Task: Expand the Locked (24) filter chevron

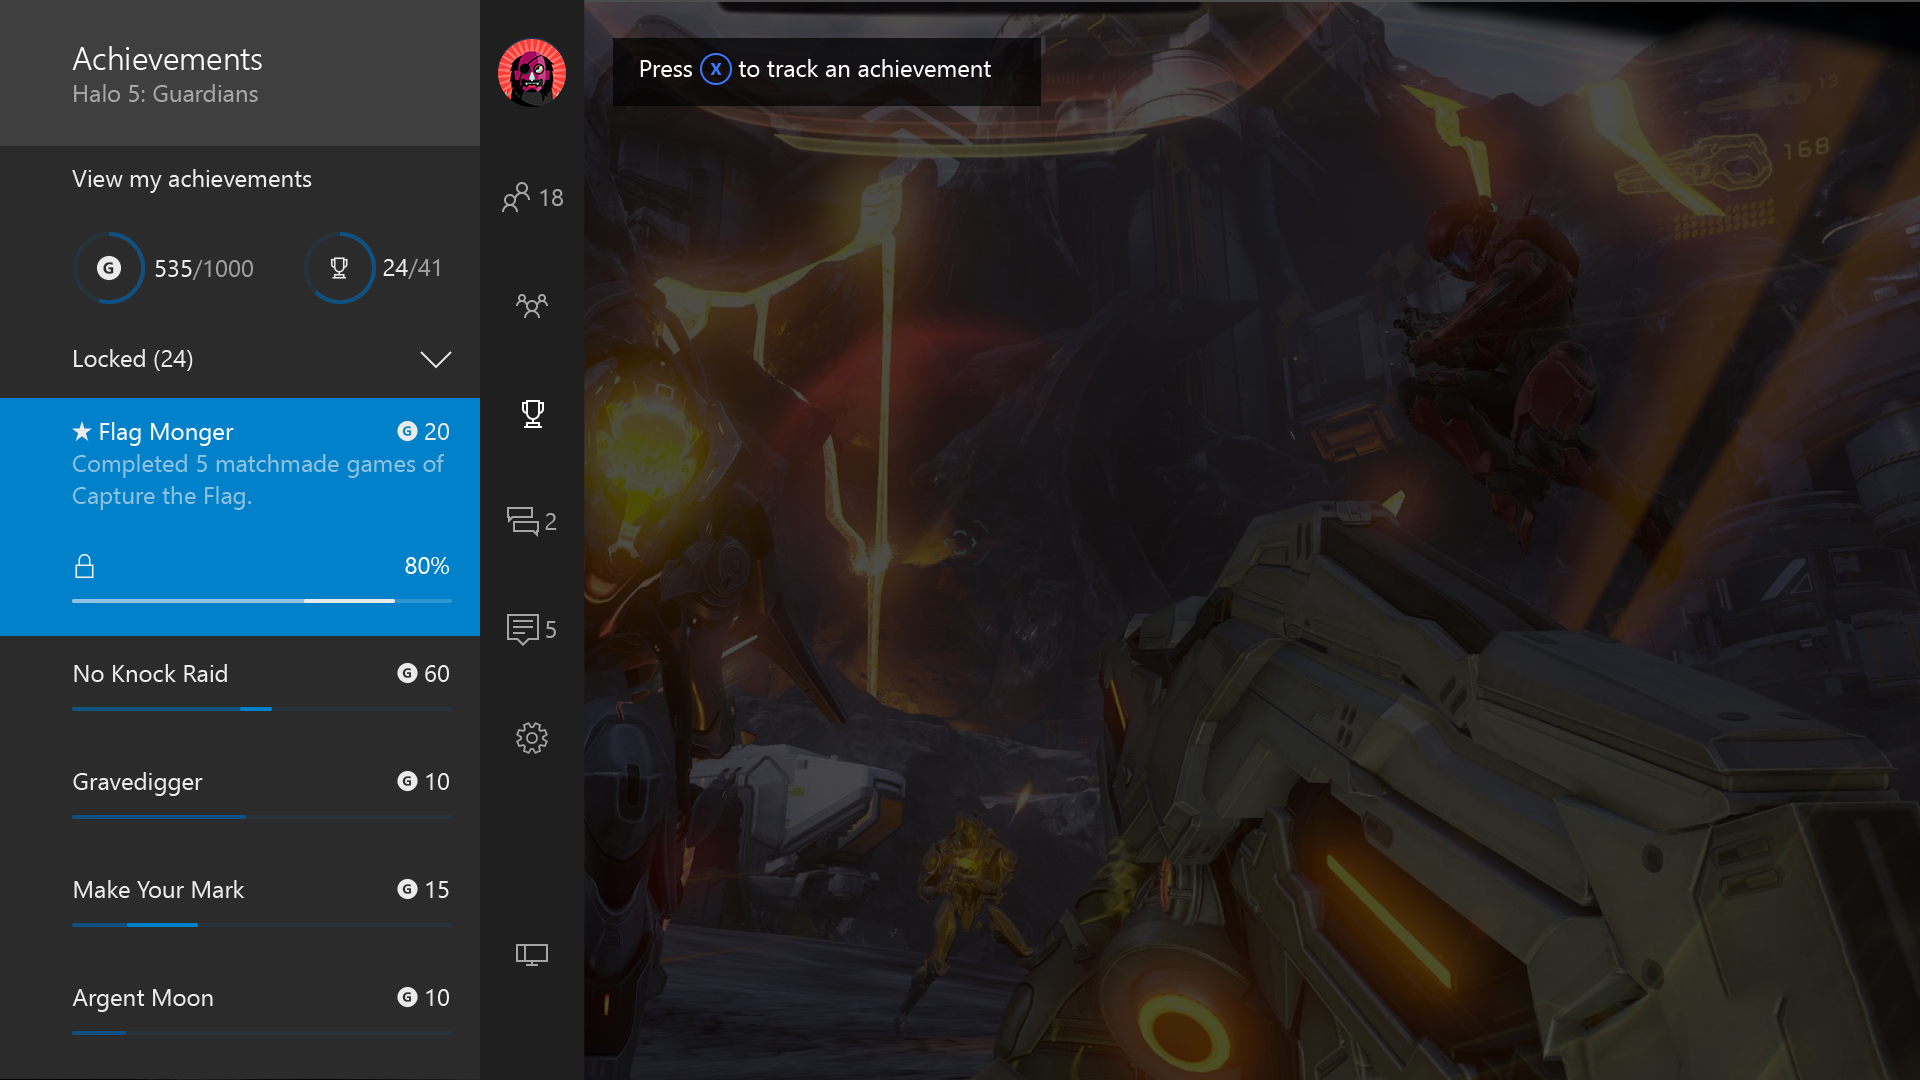Action: tap(435, 359)
